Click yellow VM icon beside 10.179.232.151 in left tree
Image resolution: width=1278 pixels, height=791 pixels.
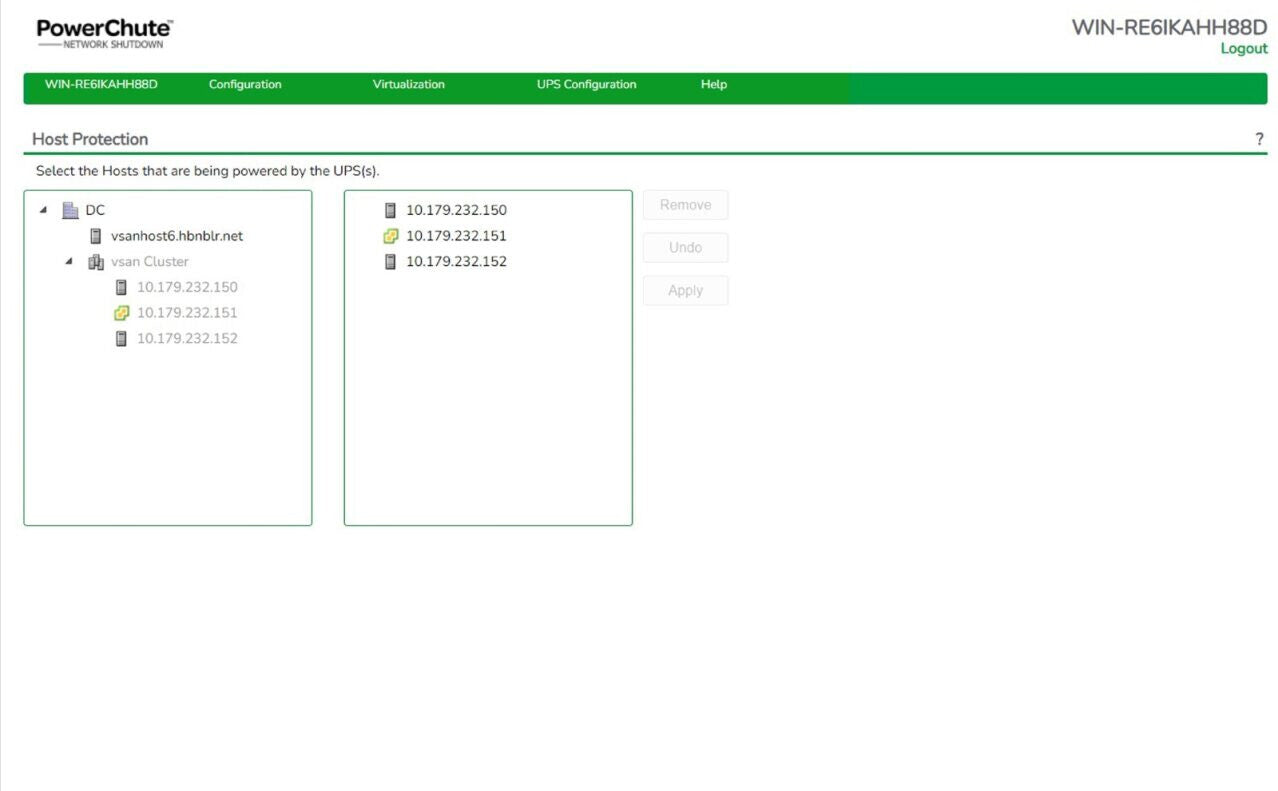click(122, 313)
